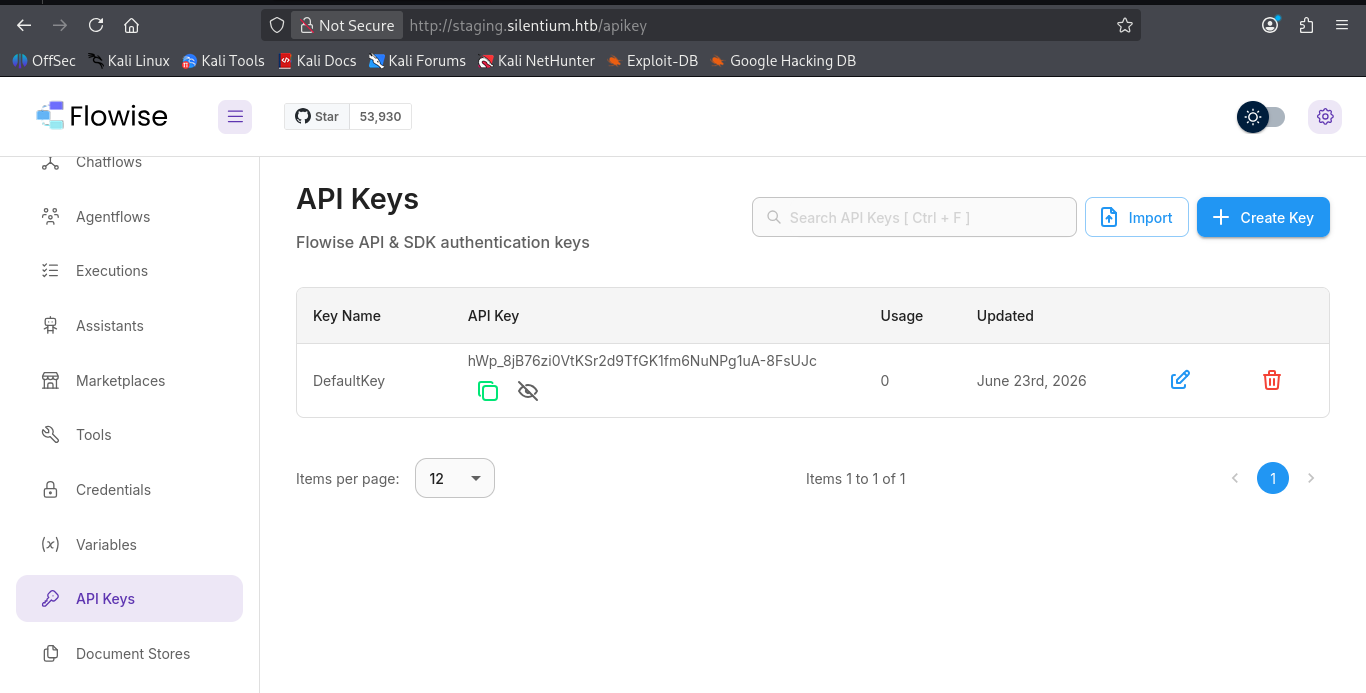Hide the DefaultKey API key value

(x=528, y=391)
